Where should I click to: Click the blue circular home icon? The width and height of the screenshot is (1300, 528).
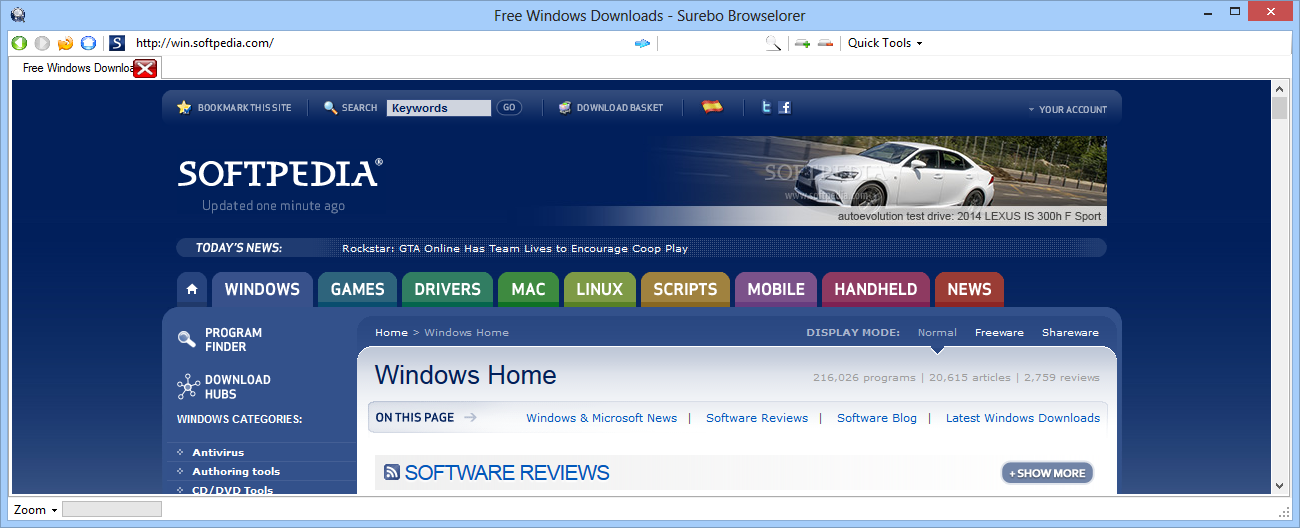pyautogui.click(x=88, y=43)
